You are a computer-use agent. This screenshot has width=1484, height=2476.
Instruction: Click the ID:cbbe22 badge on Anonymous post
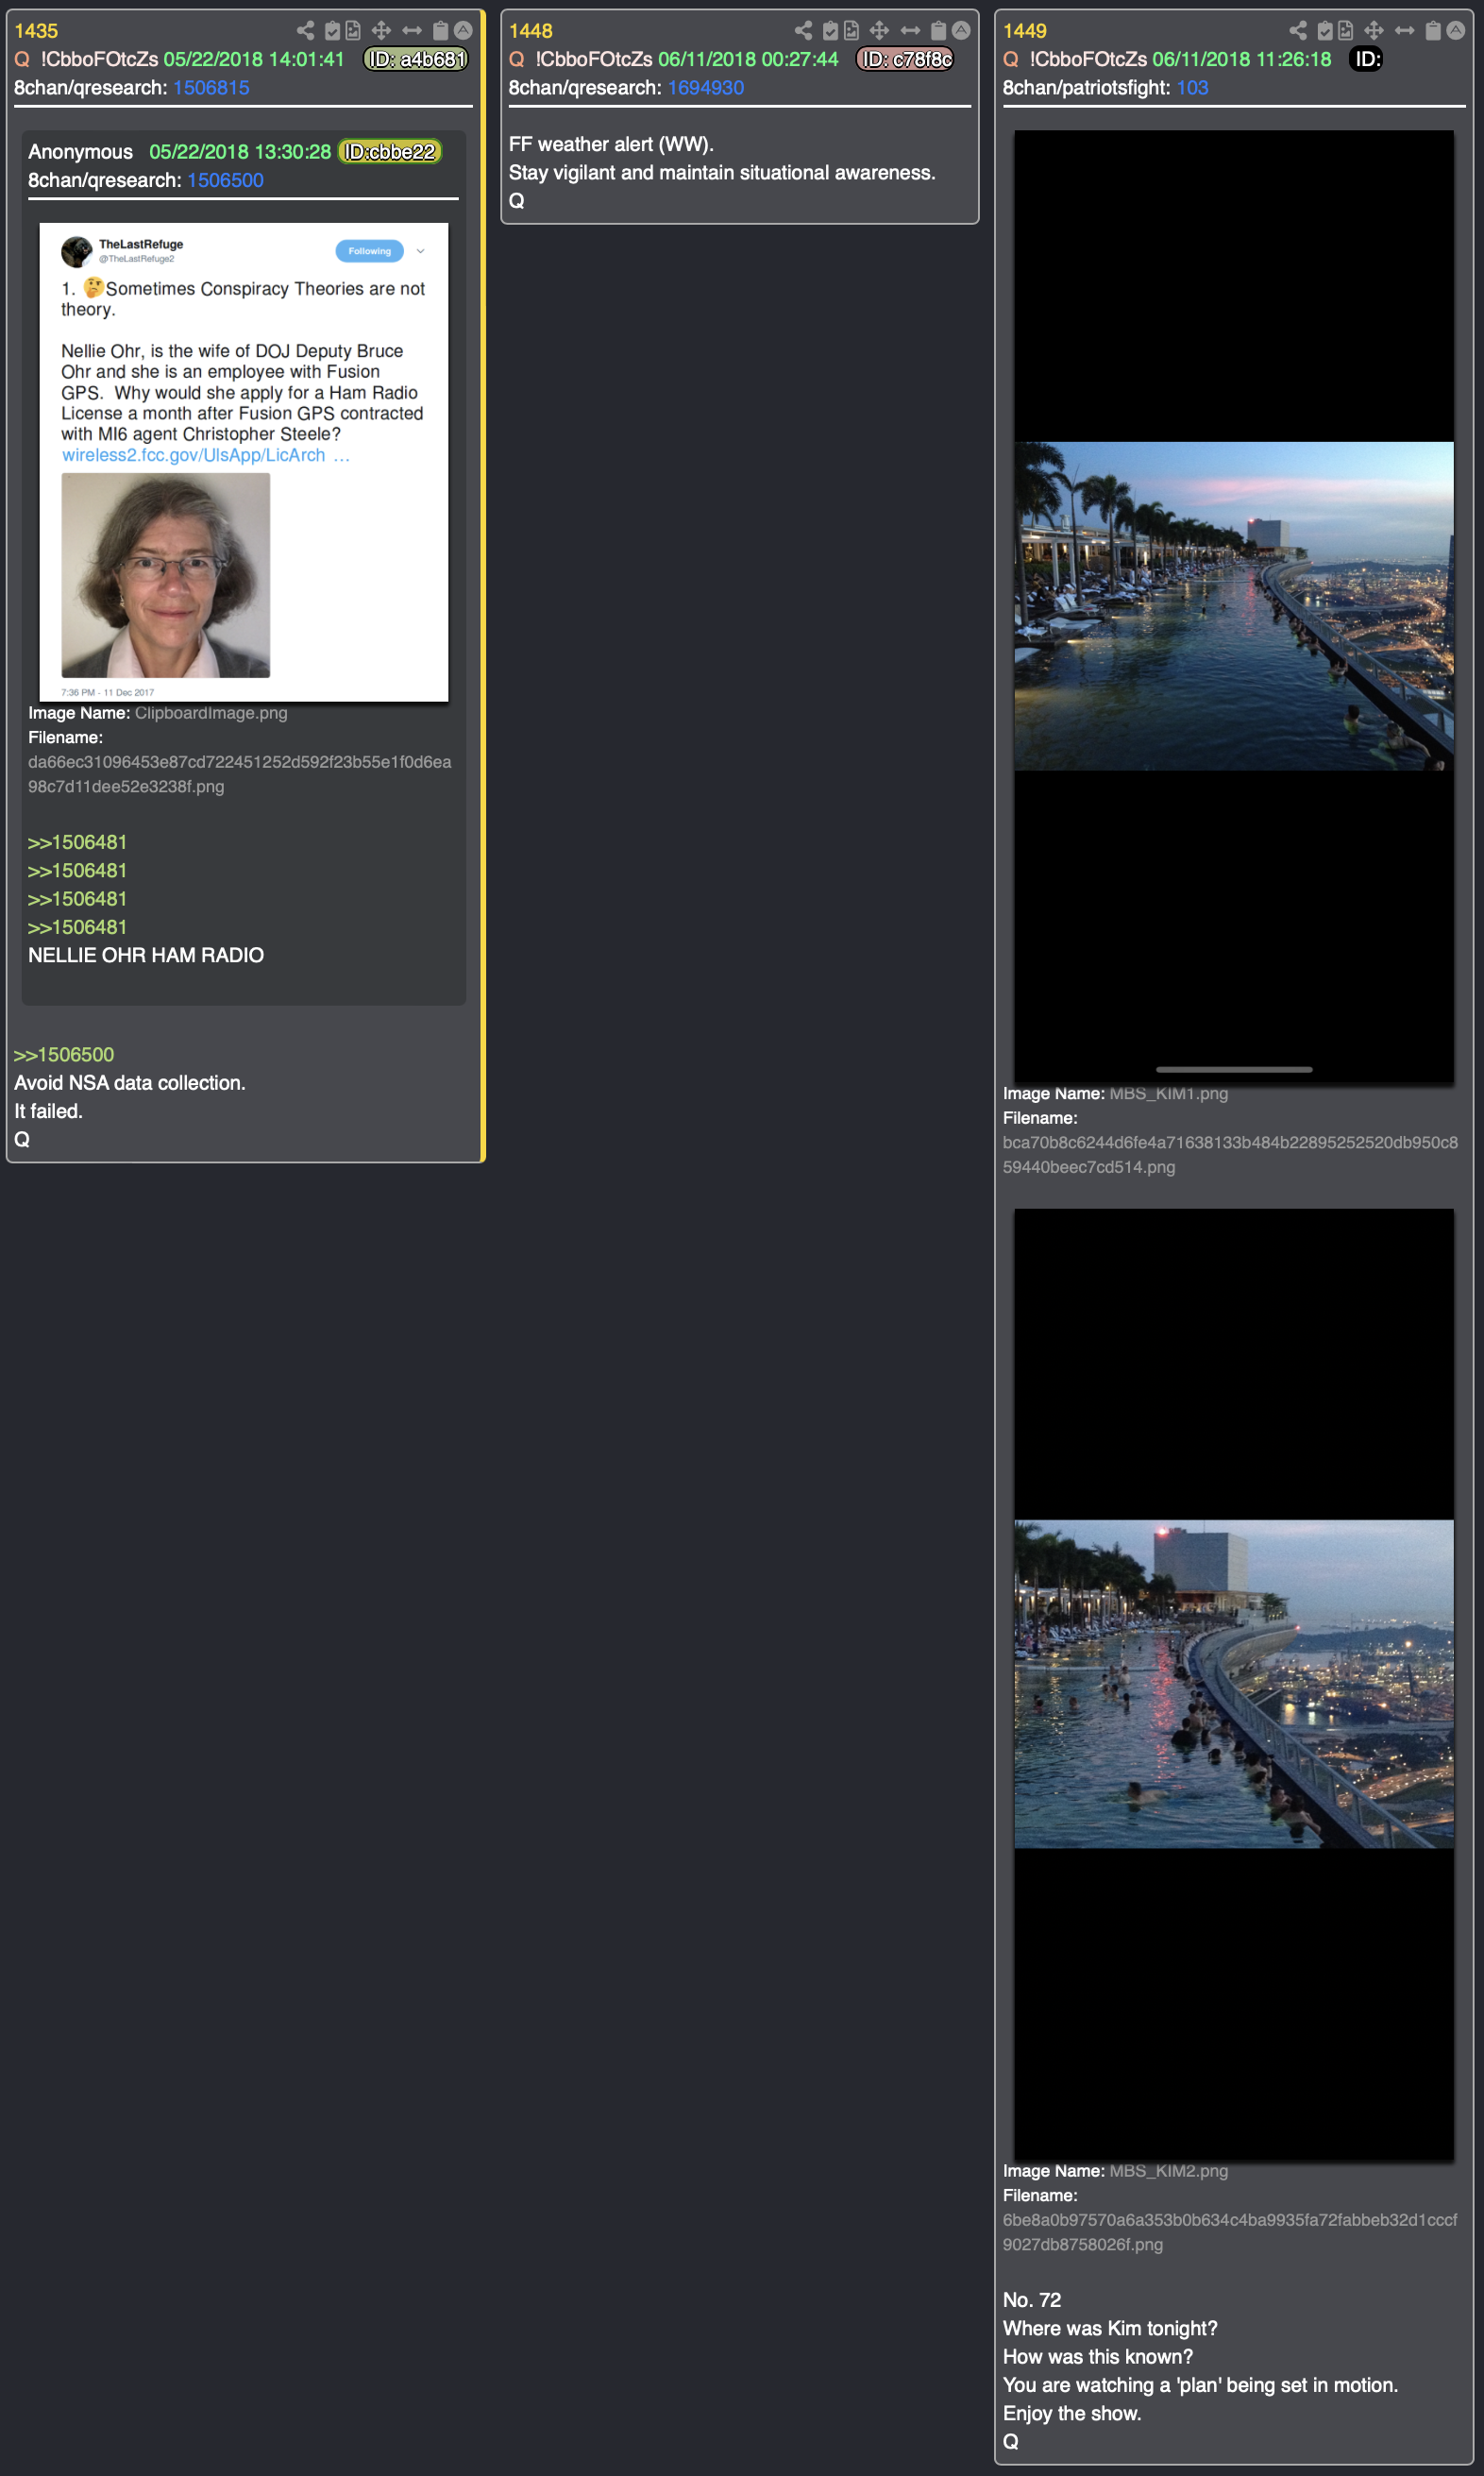[x=390, y=152]
